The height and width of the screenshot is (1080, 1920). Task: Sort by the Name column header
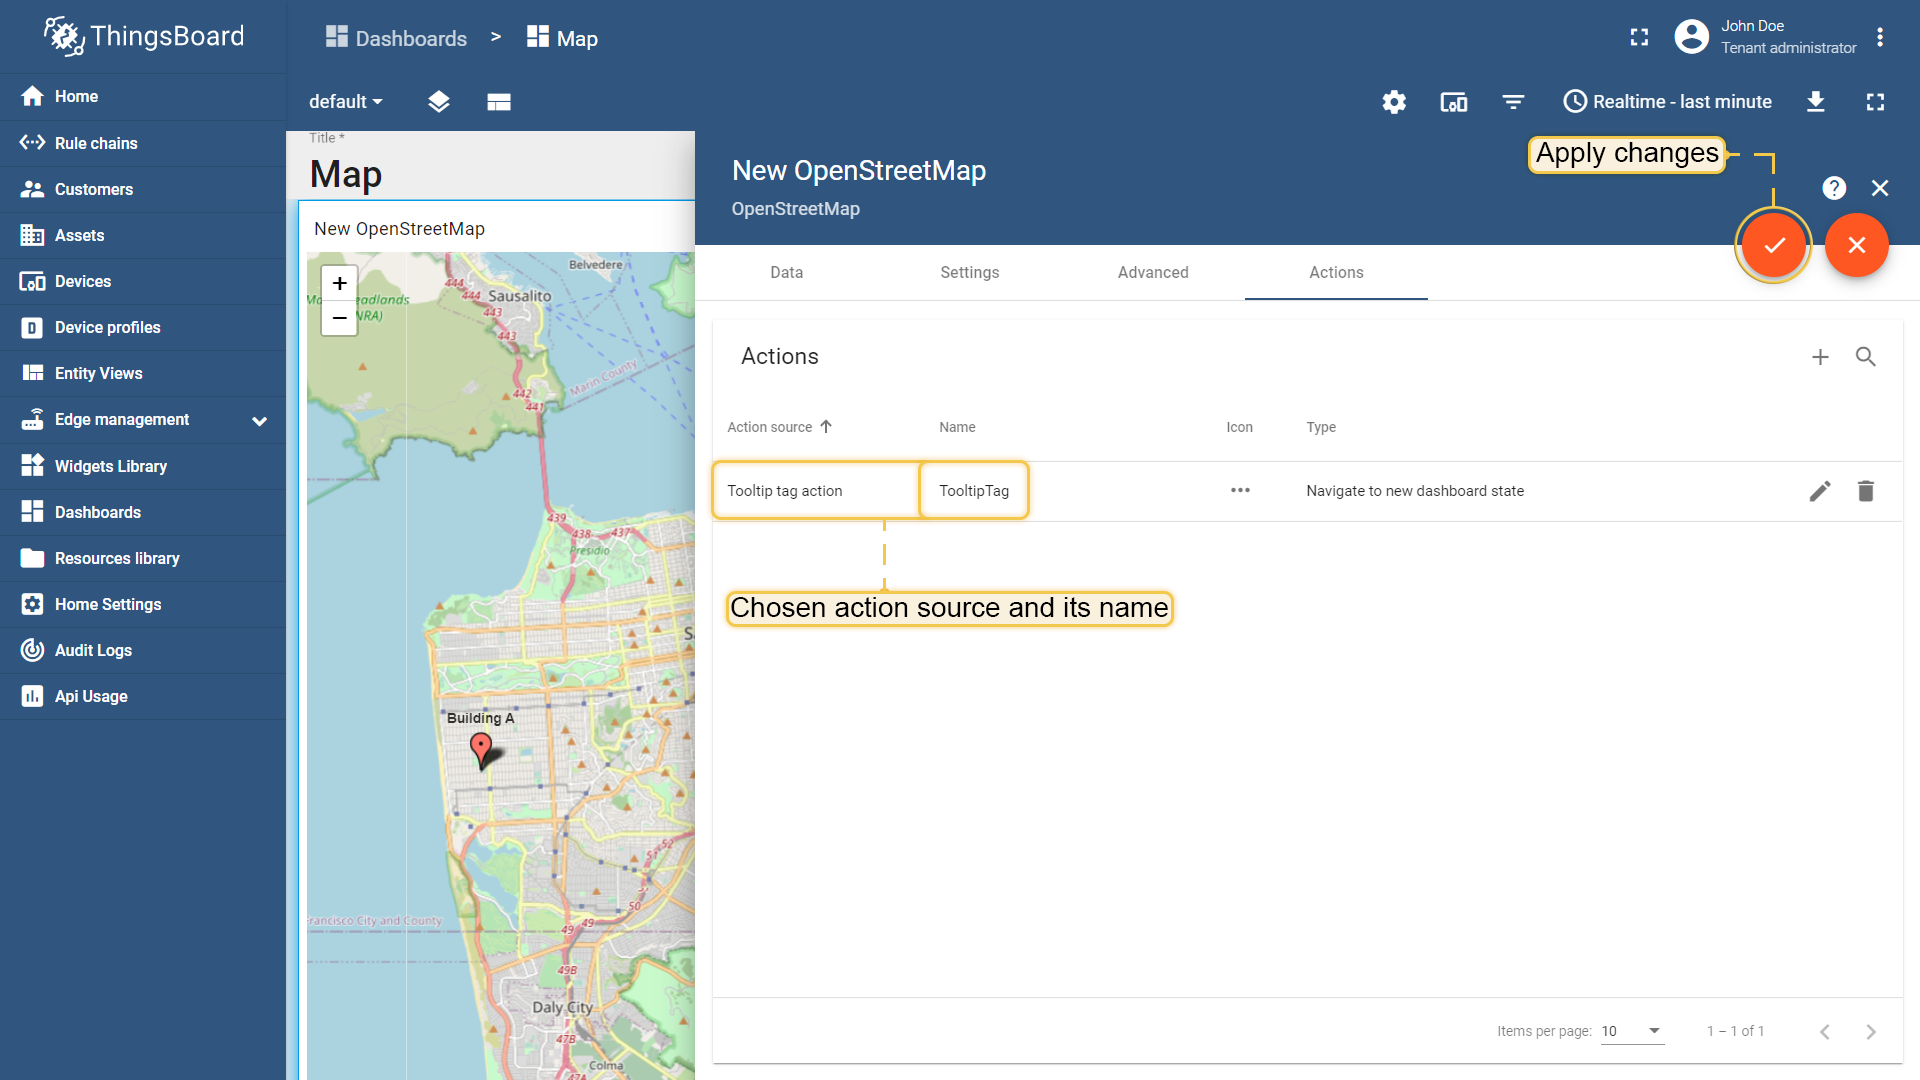tap(957, 427)
